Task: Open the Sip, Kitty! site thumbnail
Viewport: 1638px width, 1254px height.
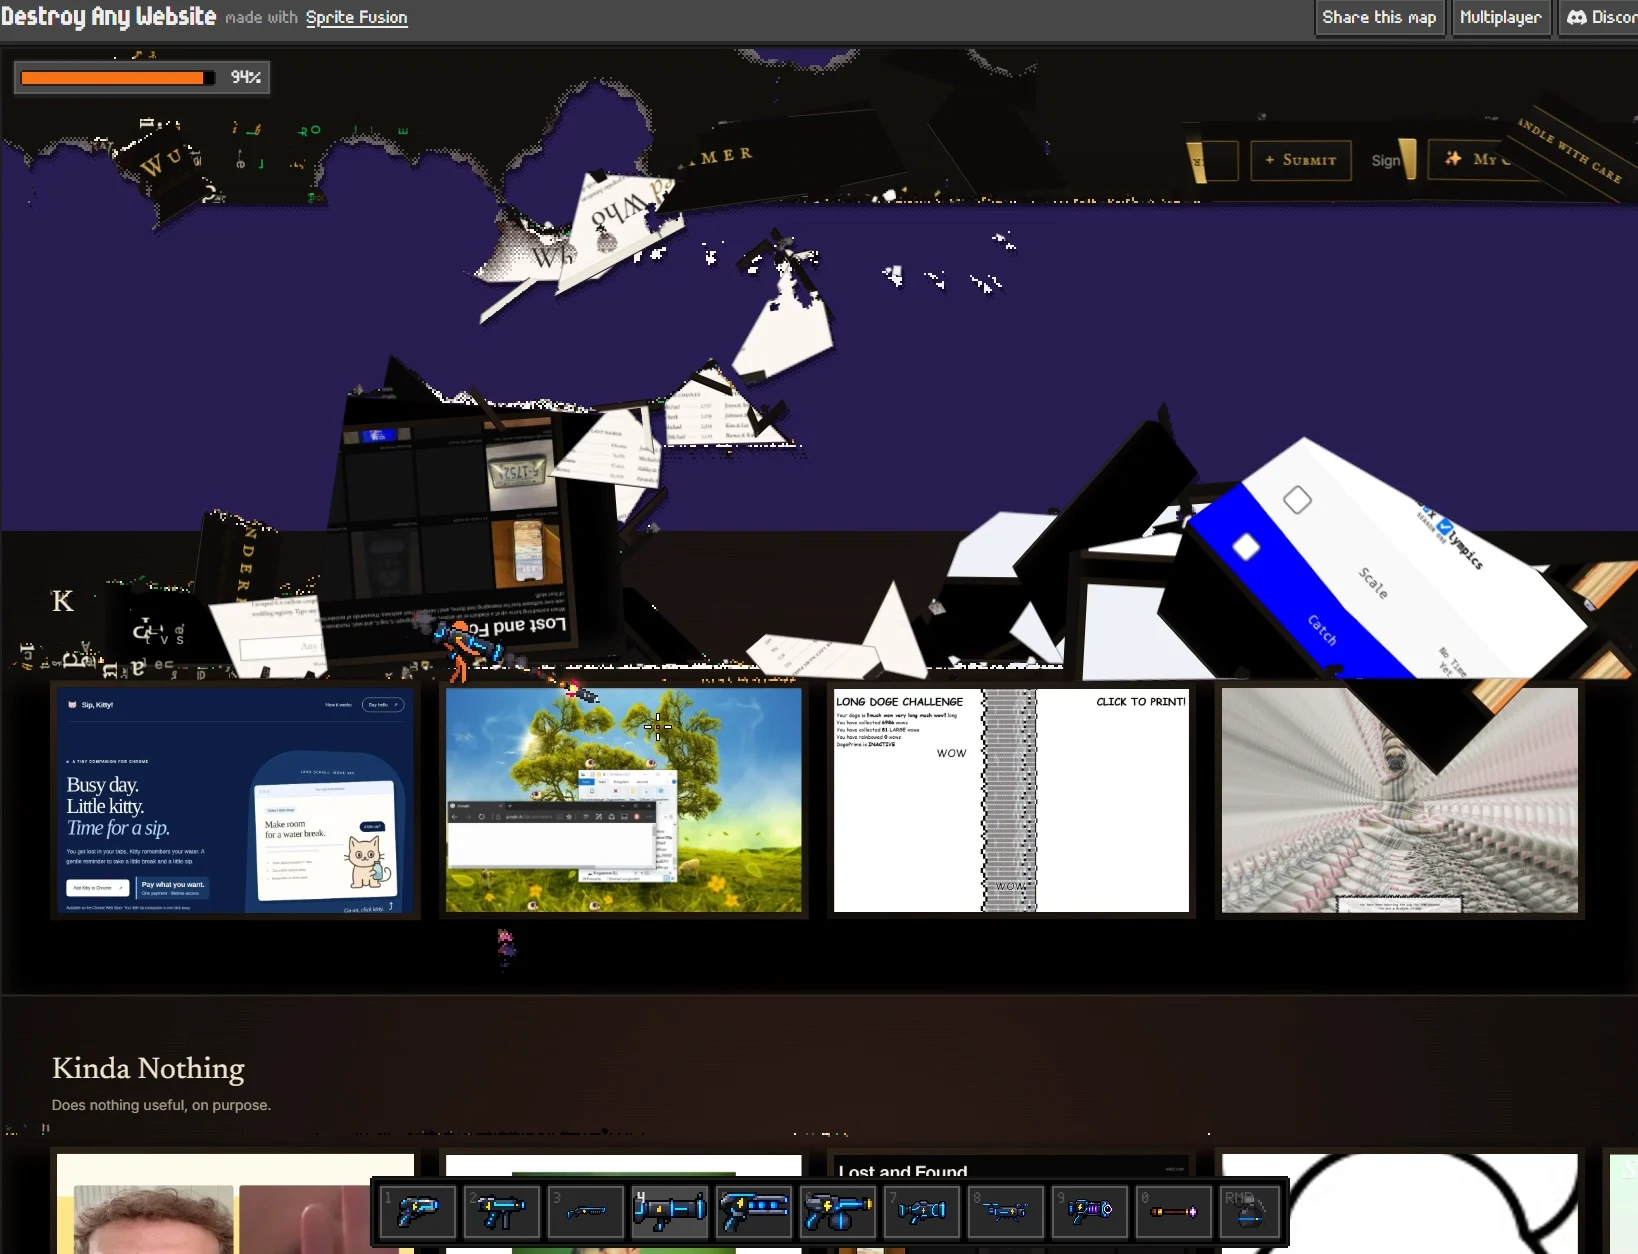Action: coord(235,800)
